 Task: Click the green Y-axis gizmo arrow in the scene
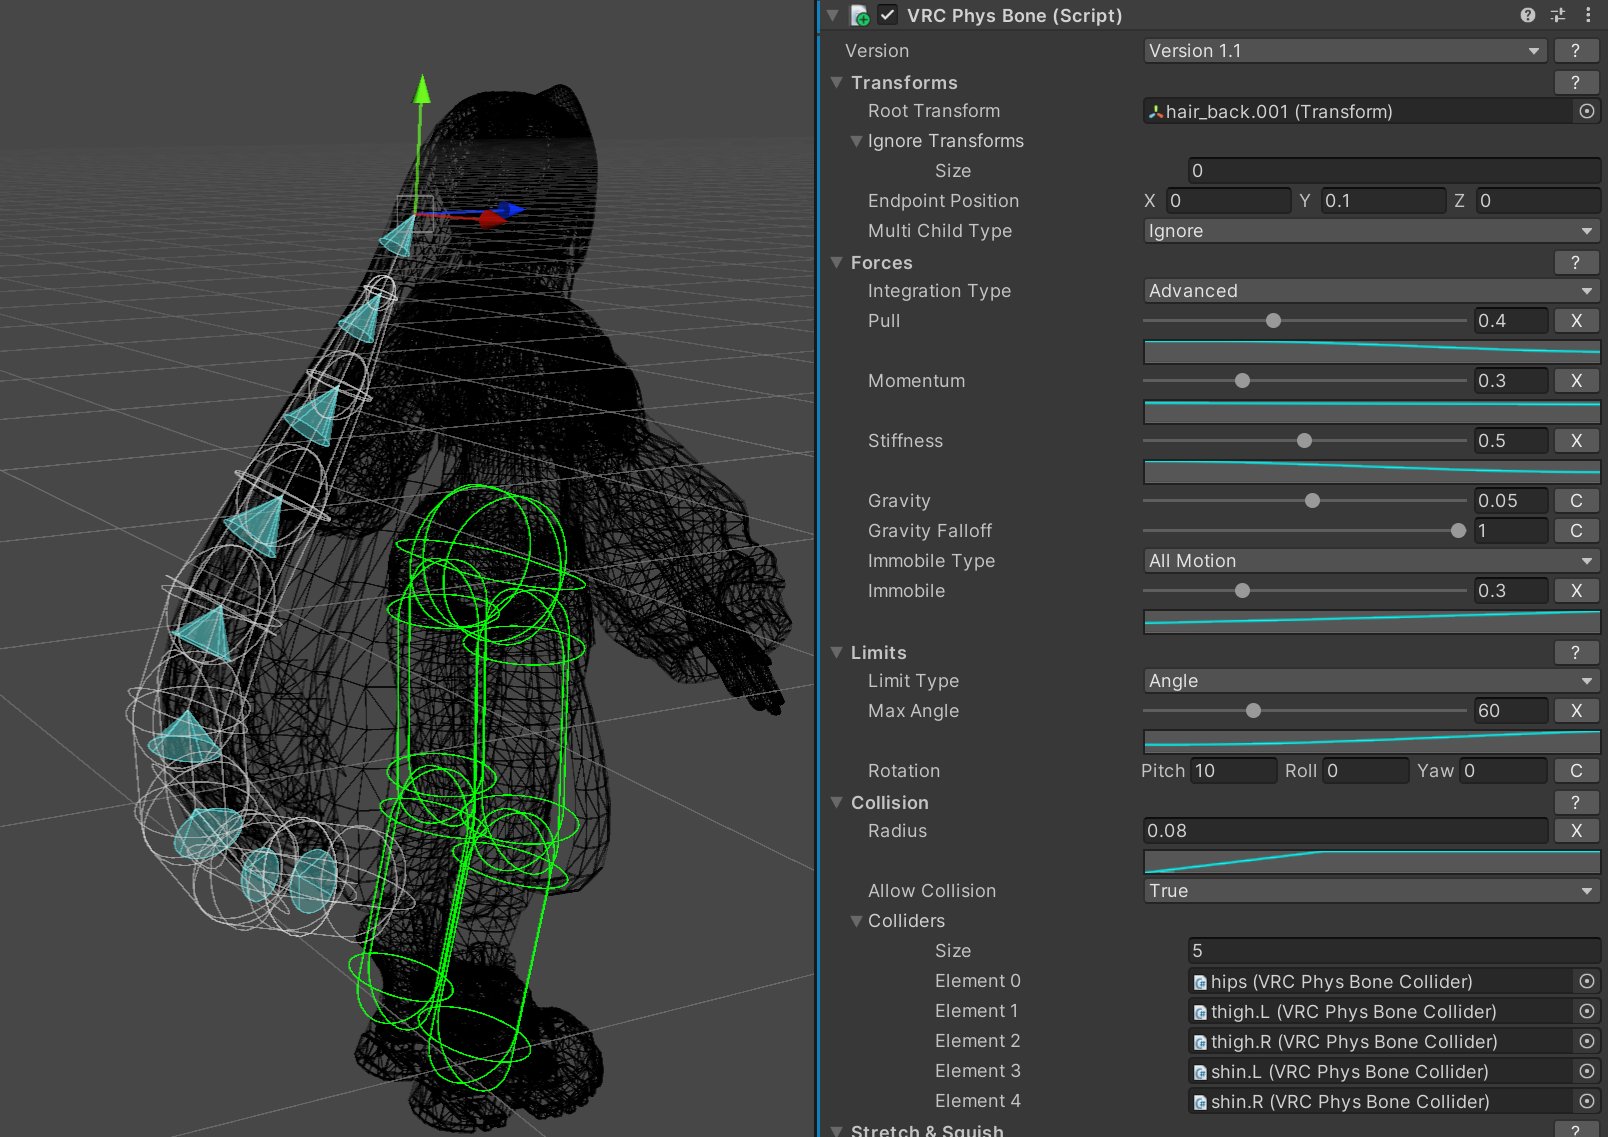coord(422,90)
